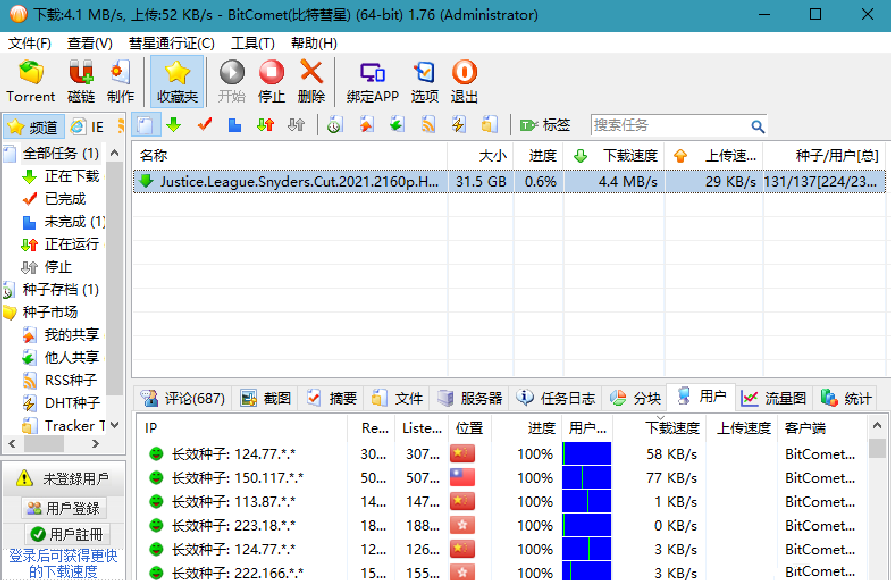
Task: Open 选项 options
Action: coord(424,81)
